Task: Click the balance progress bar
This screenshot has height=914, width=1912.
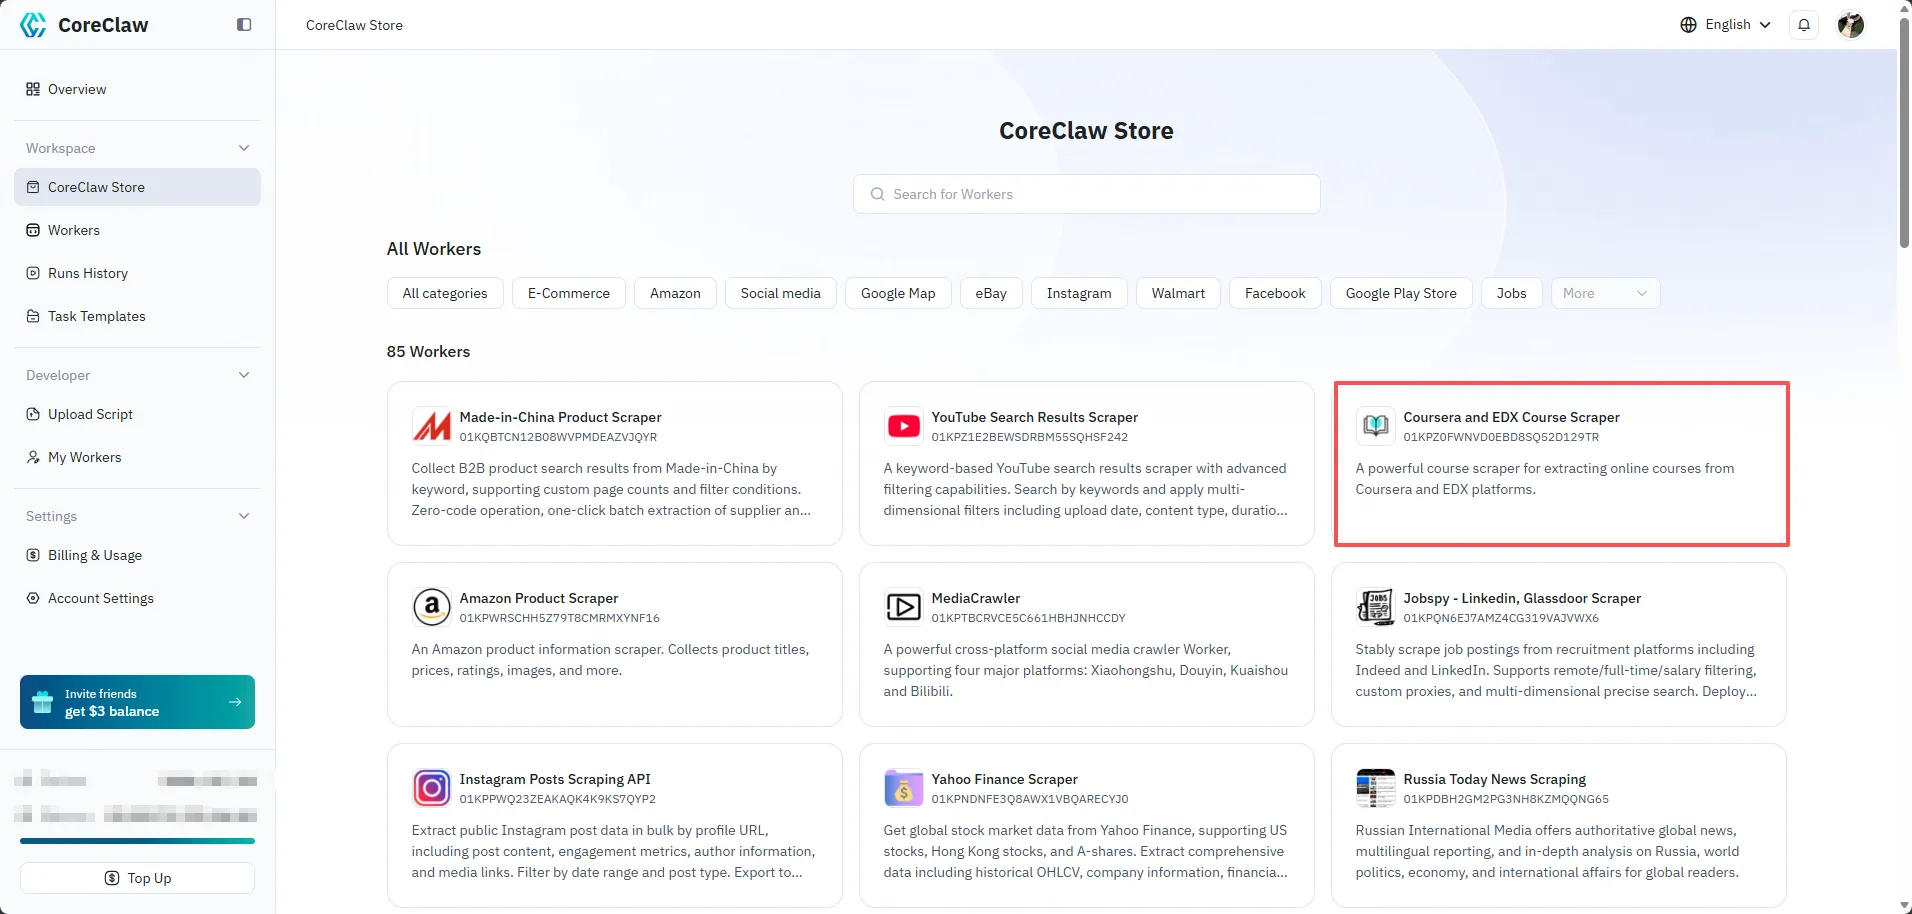Action: [137, 841]
